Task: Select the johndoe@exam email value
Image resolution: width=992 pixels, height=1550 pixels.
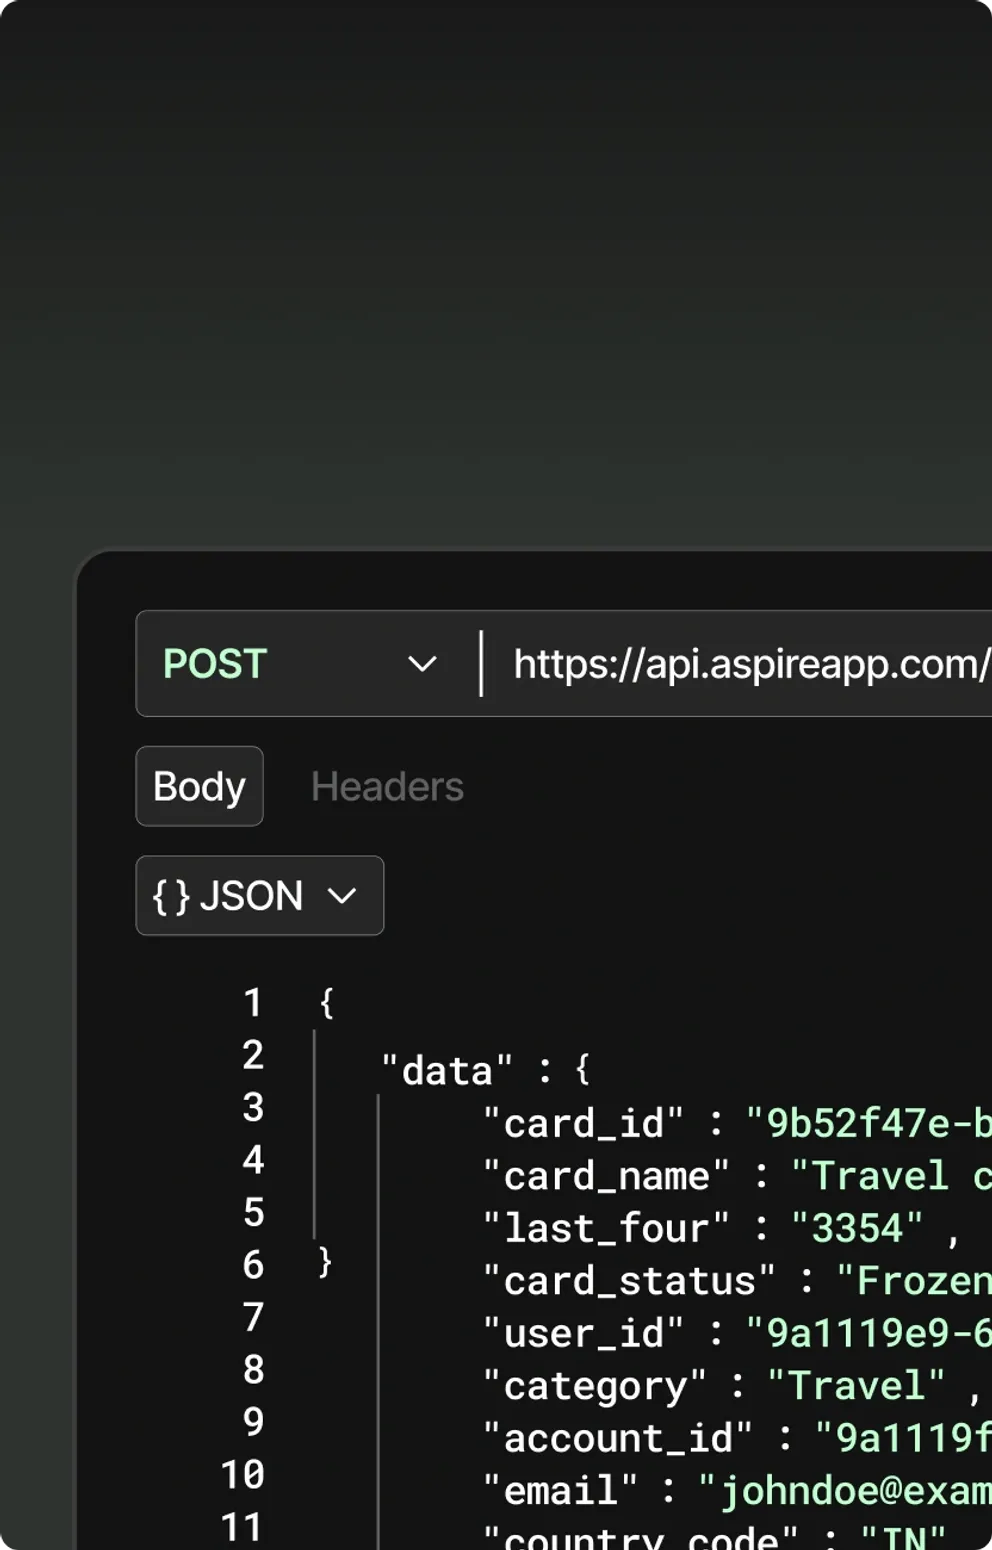Action: 845,1491
